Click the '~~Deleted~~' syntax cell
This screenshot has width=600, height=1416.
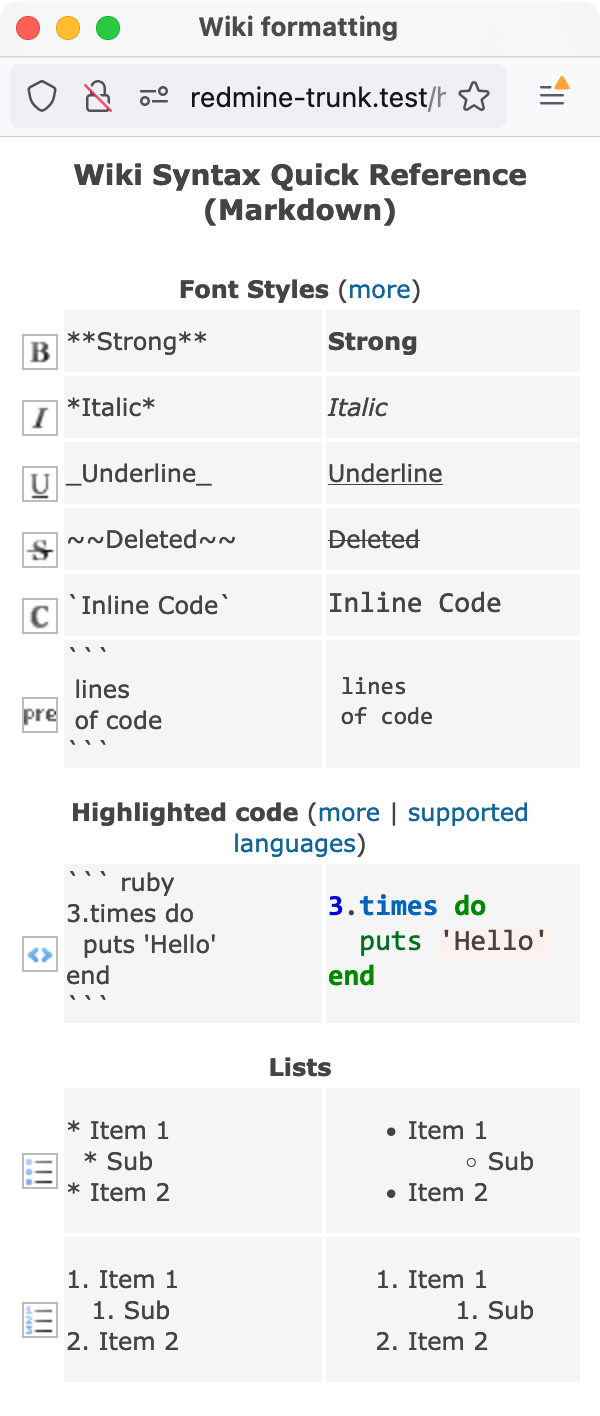tap(193, 539)
